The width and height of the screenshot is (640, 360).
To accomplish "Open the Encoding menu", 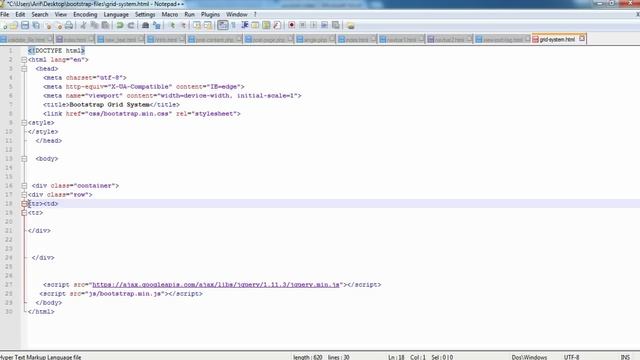I will (x=85, y=14).
